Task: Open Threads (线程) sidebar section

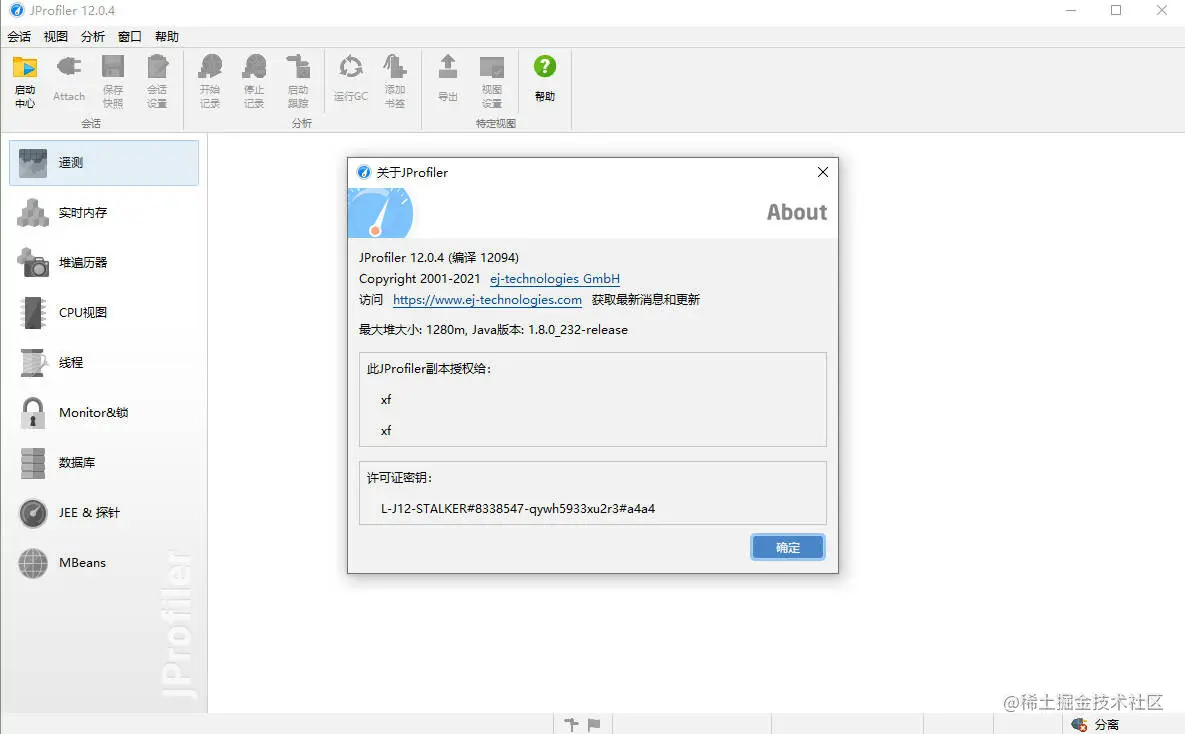Action: (104, 362)
